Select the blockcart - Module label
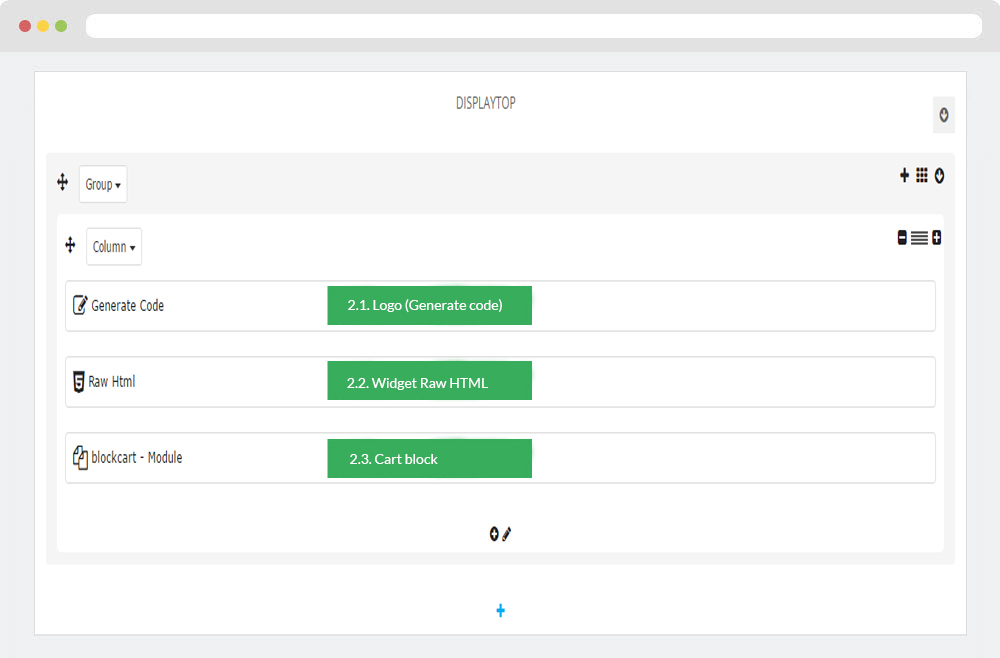The width and height of the screenshot is (1000, 658). coord(136,457)
